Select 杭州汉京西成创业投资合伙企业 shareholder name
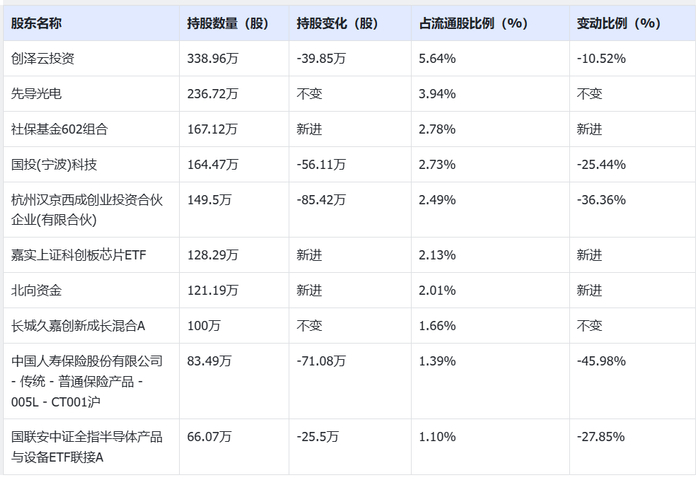Screen dimensions: 700x480 (x=86, y=209)
